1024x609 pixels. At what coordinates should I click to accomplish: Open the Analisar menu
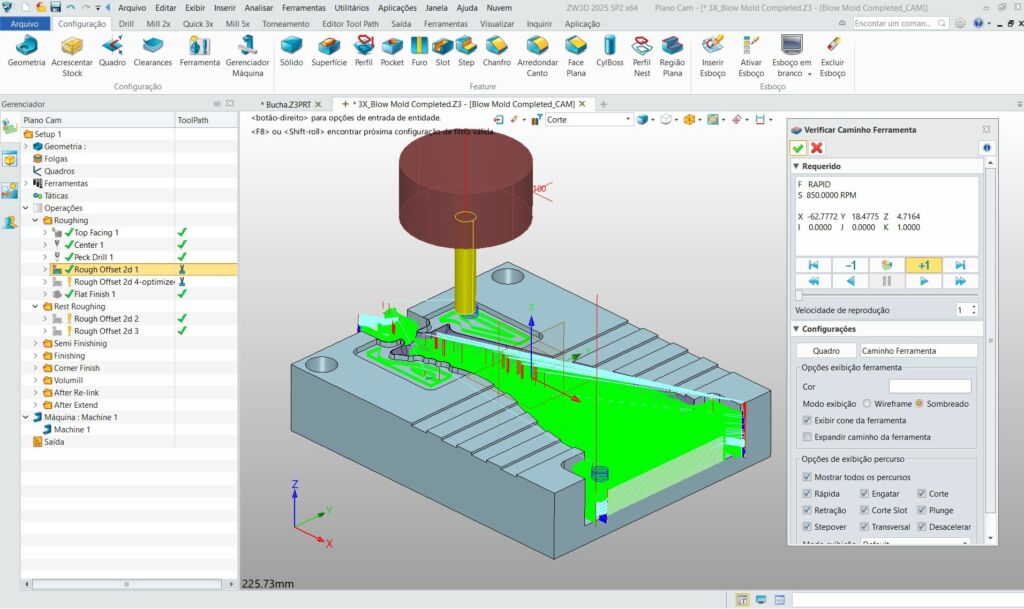point(259,8)
